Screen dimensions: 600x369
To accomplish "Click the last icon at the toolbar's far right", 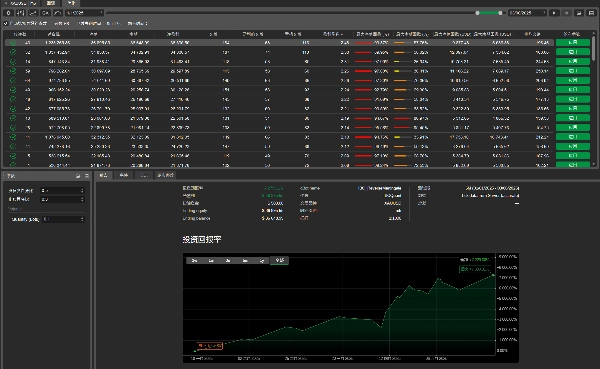I will coord(591,13).
